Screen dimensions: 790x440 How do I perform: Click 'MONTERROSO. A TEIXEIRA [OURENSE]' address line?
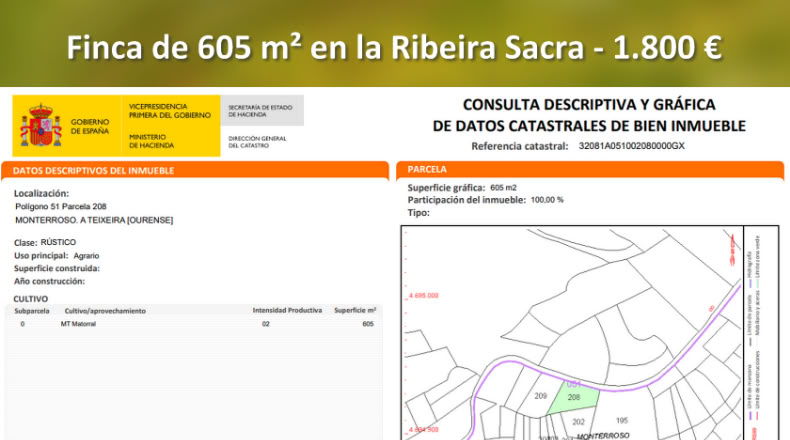point(94,220)
